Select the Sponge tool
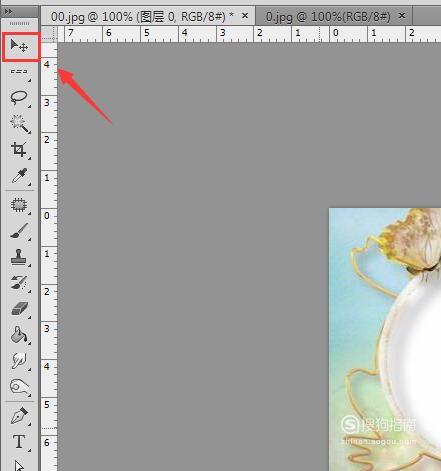Image resolution: width=441 pixels, height=471 pixels. click(19, 387)
